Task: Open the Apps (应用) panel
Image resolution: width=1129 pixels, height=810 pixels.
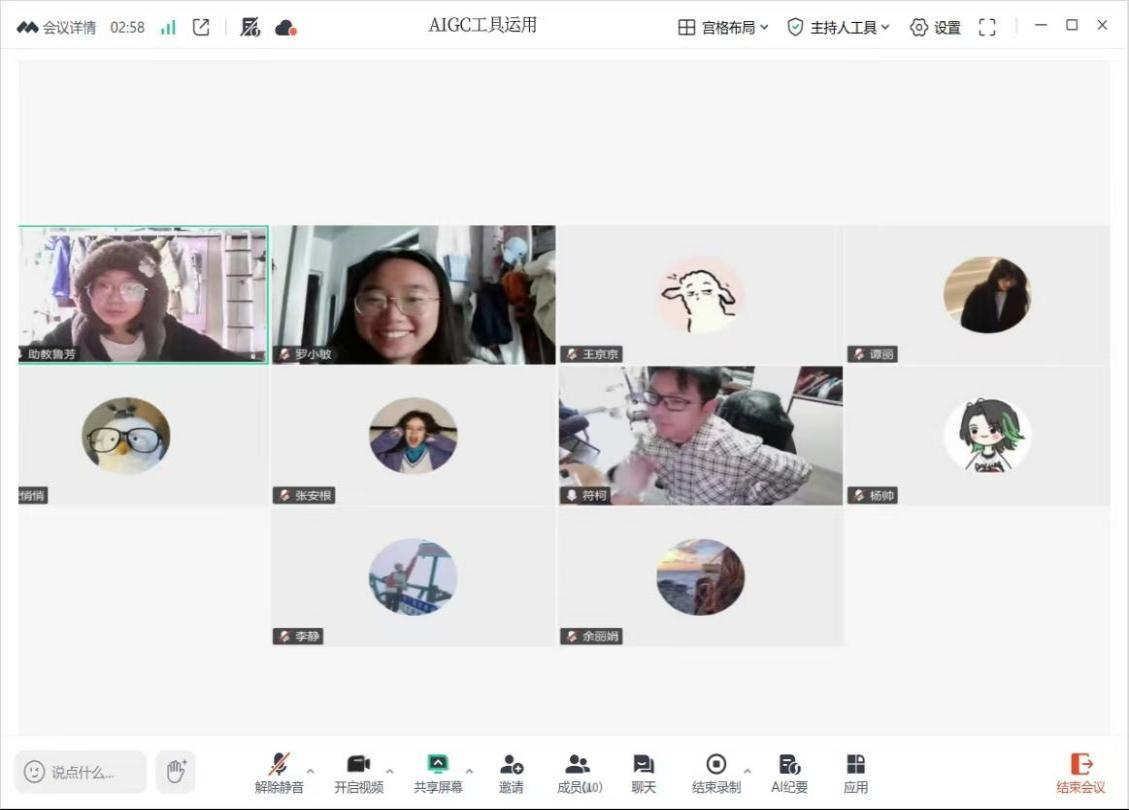Action: pos(855,773)
